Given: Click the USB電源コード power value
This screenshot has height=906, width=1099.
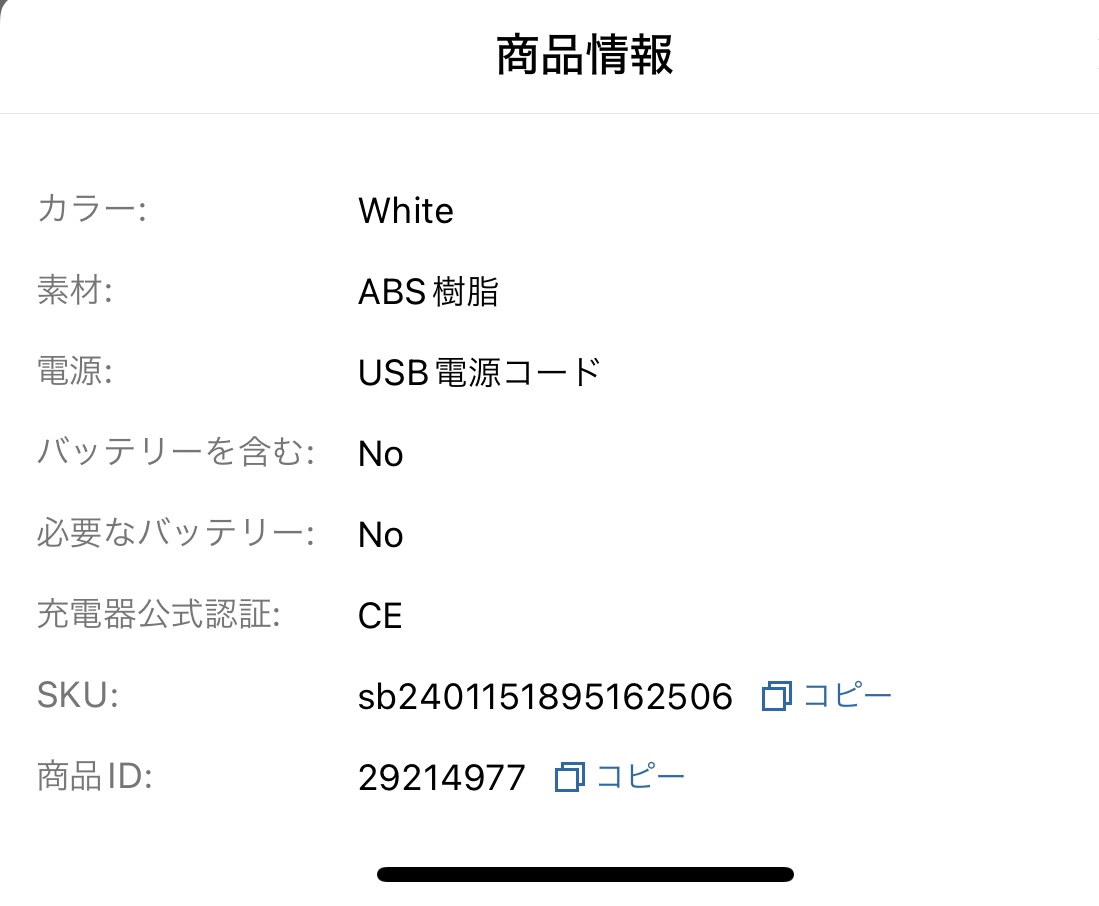Looking at the screenshot, I should [x=479, y=373].
